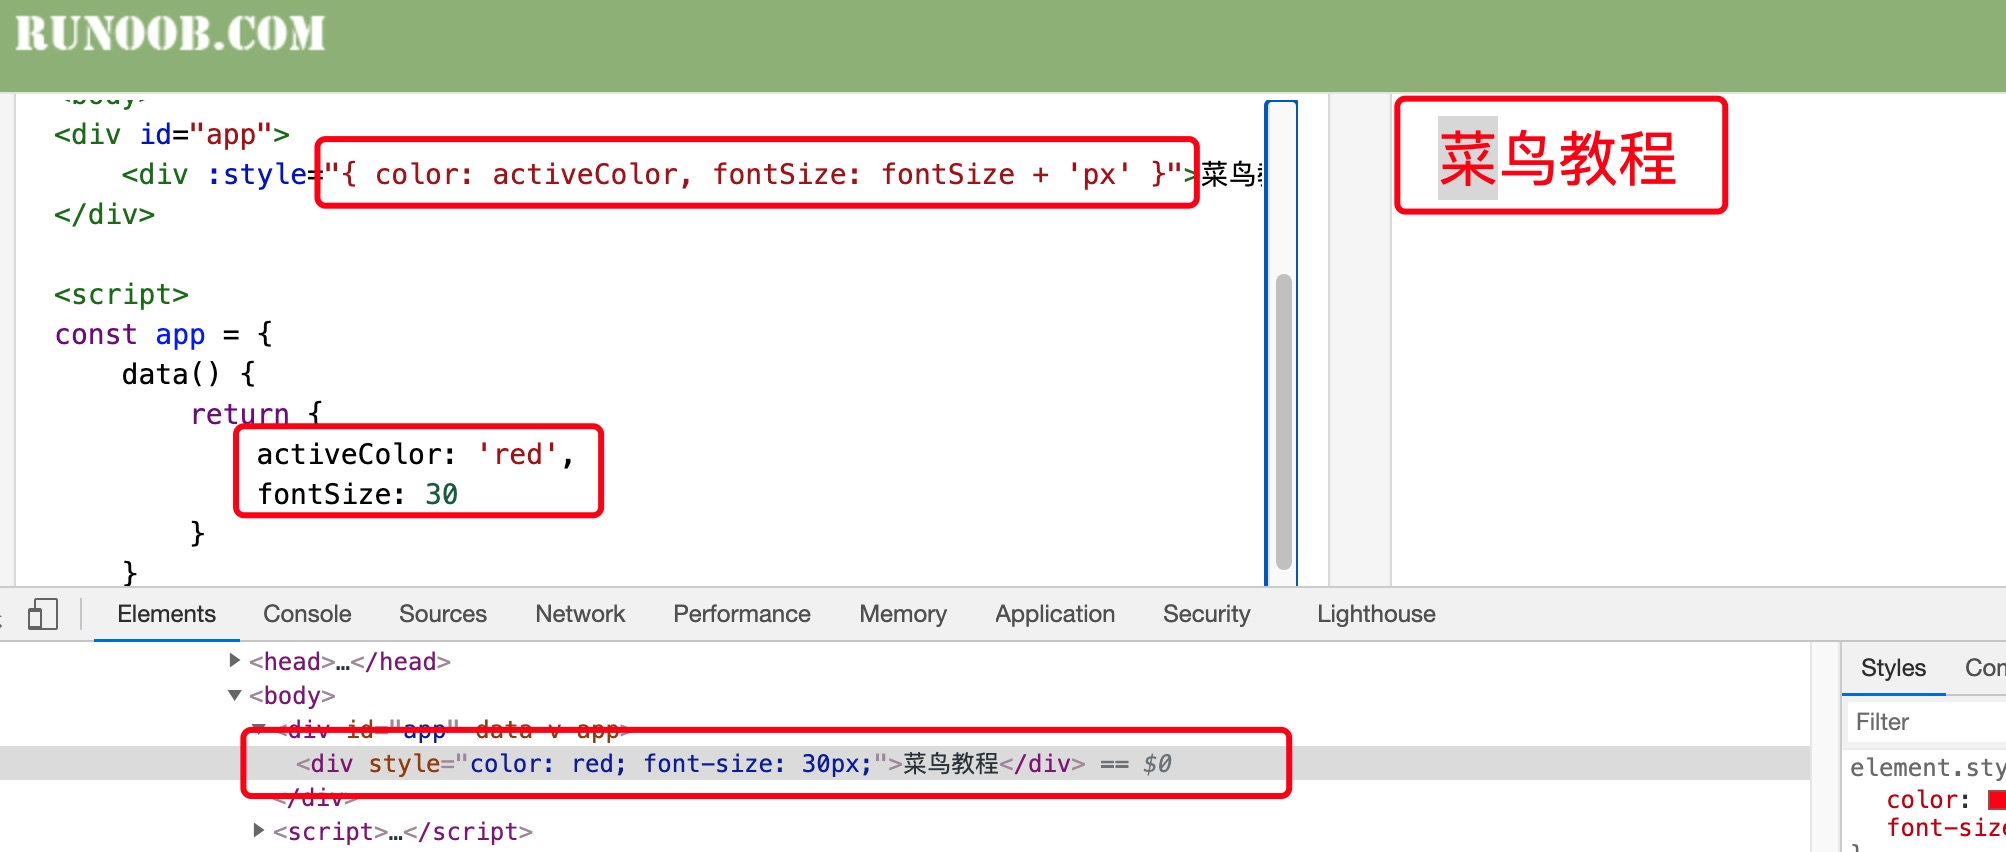Go to the Network tab
The height and width of the screenshot is (852, 2006).
(x=580, y=614)
